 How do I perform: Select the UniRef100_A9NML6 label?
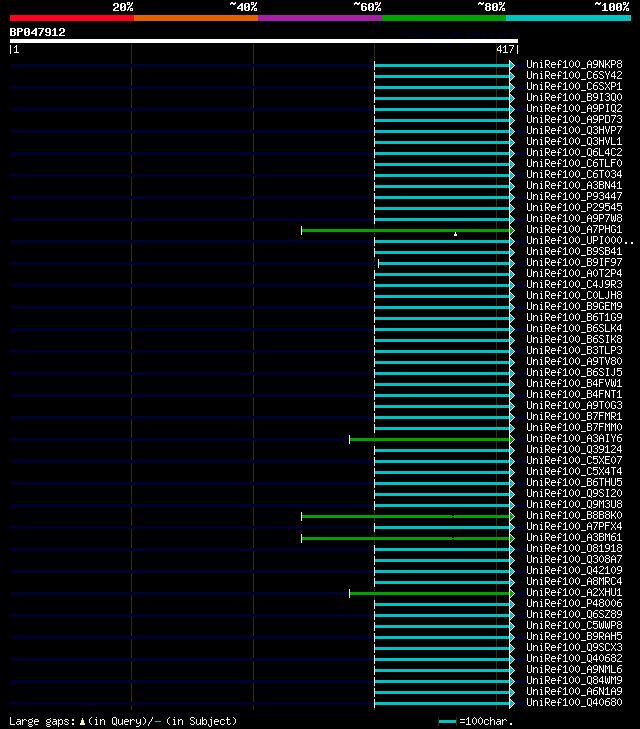click(574, 669)
